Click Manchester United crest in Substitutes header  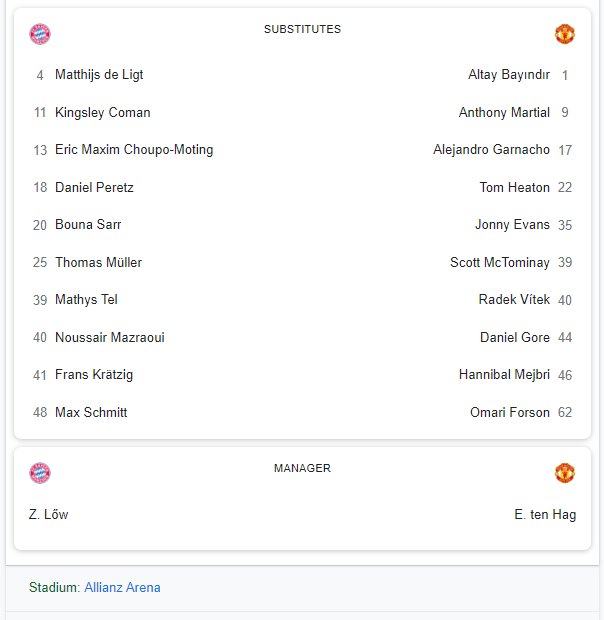click(565, 34)
